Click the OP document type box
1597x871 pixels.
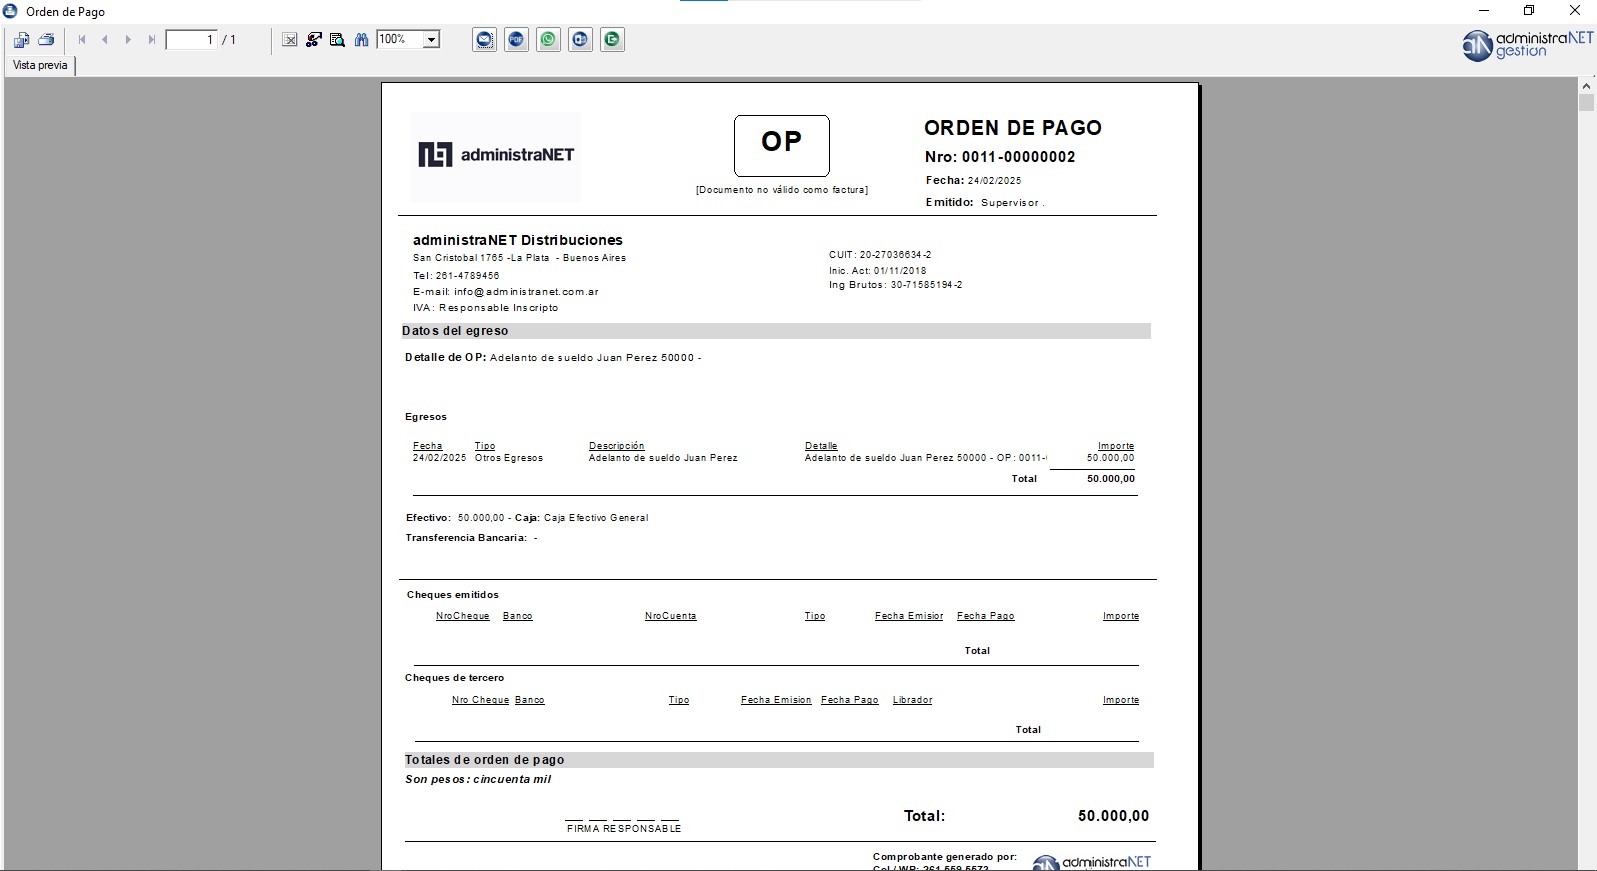(x=782, y=146)
